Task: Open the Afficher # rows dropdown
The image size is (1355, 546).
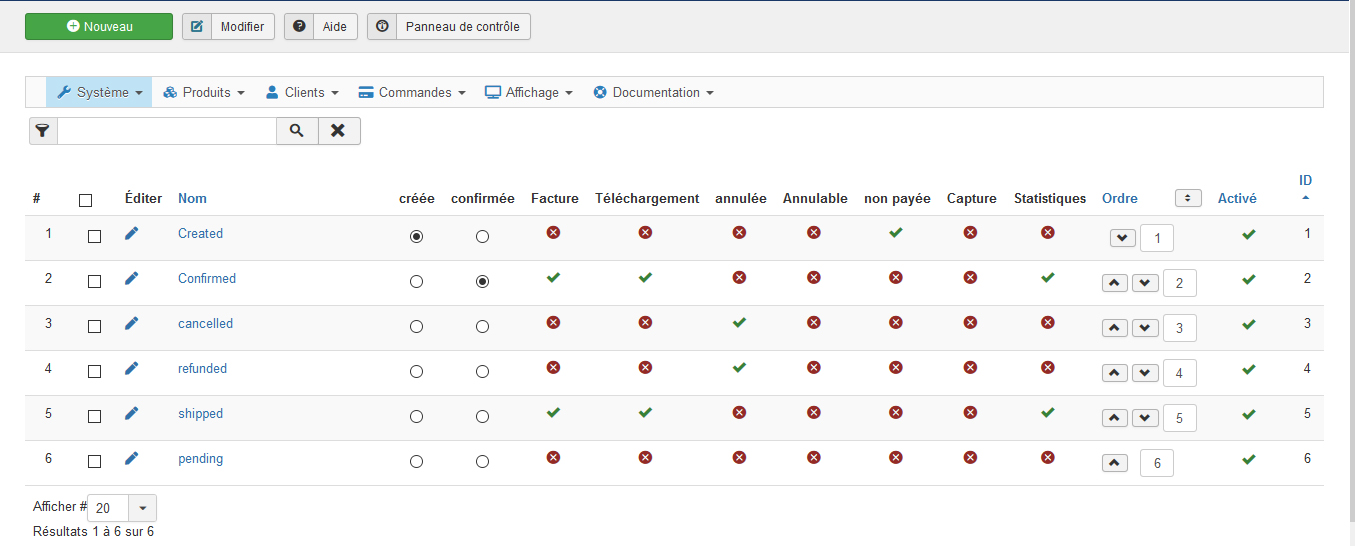Action: point(142,508)
